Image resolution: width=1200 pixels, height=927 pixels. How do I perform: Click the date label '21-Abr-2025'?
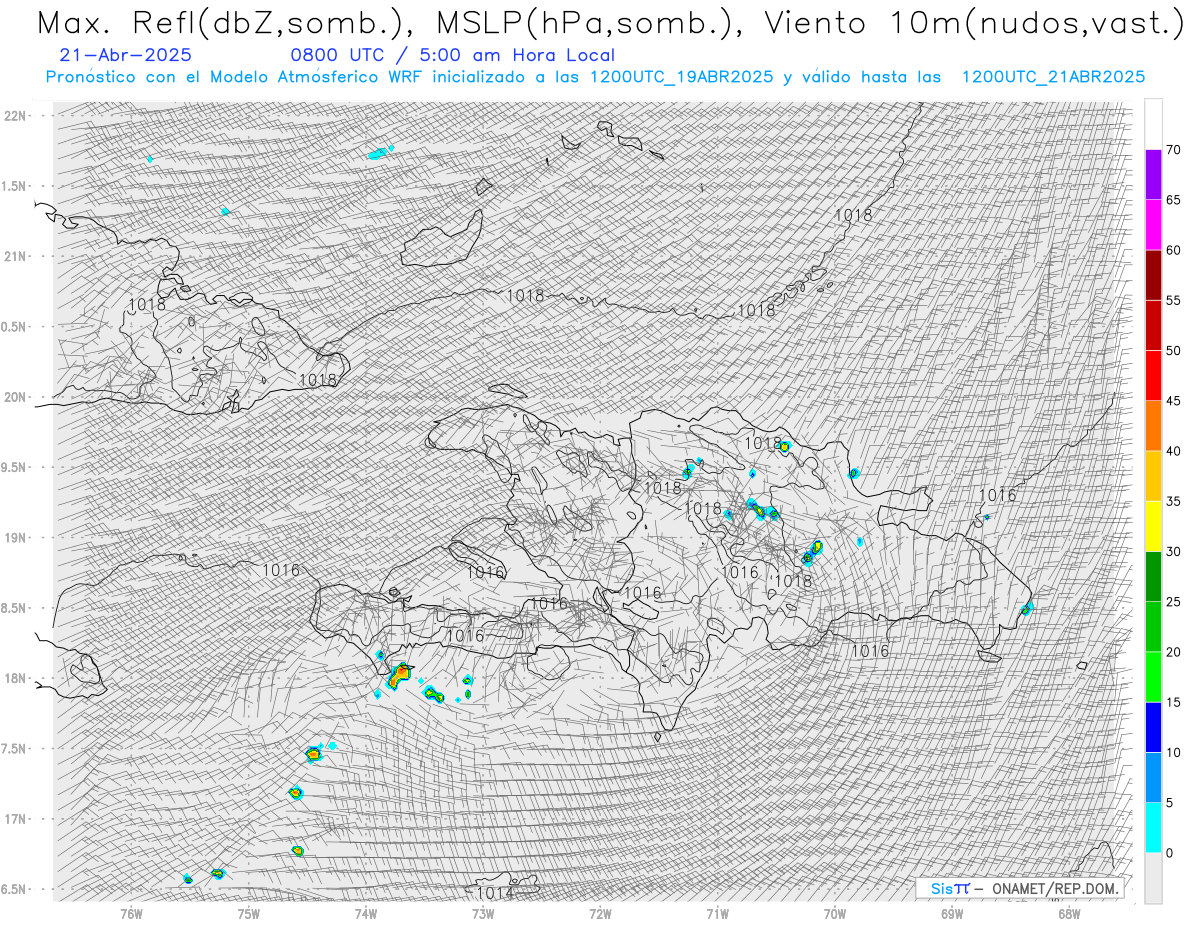126,55
